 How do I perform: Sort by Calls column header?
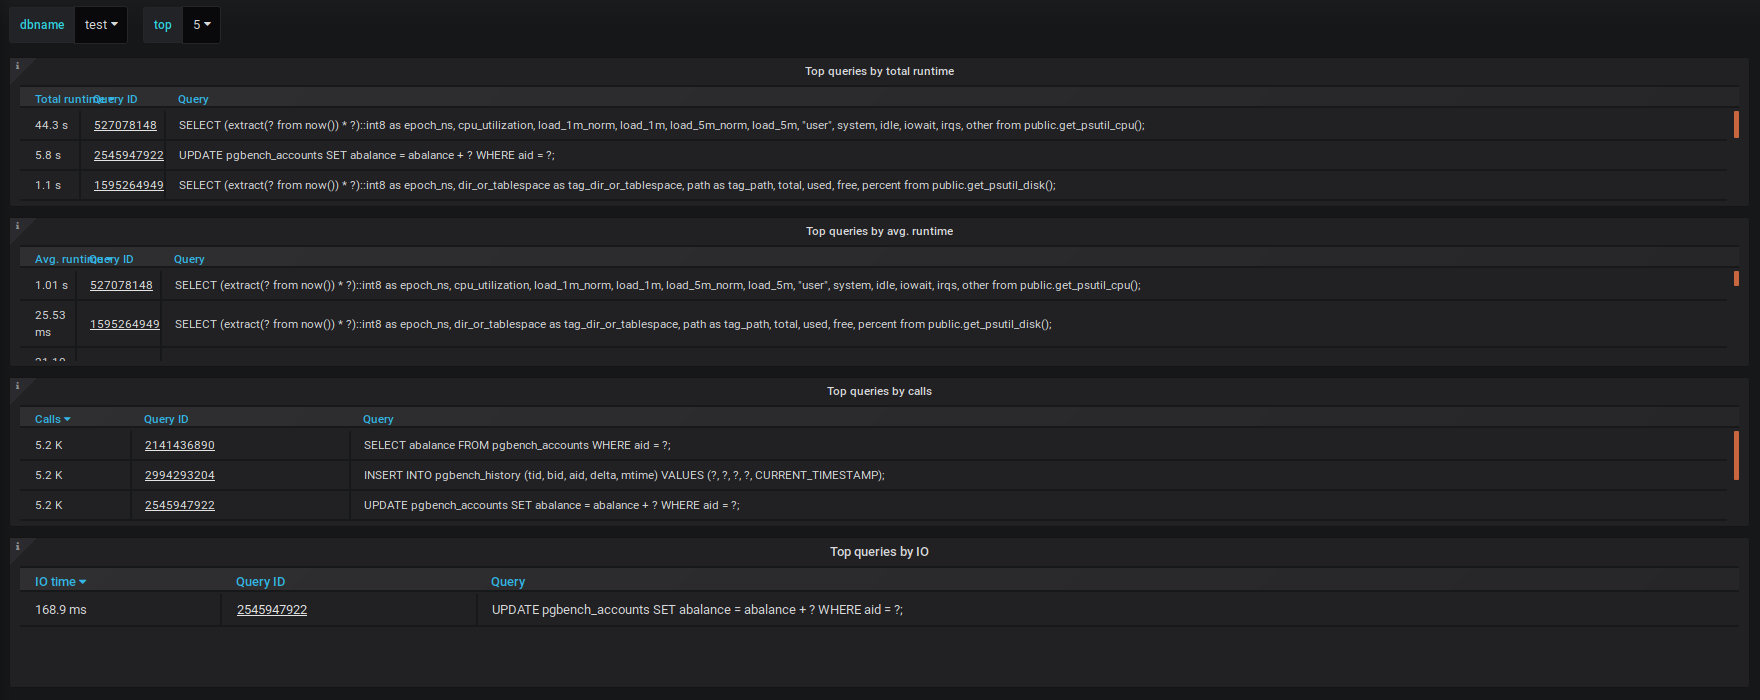point(52,419)
